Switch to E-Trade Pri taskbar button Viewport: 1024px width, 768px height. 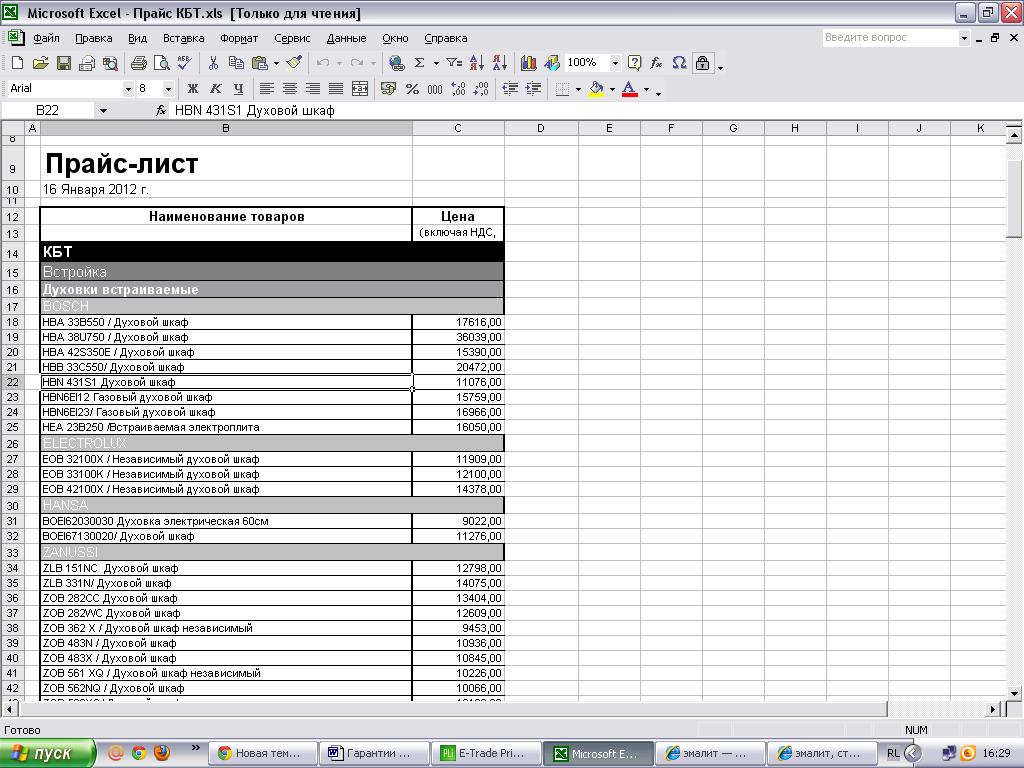(x=487, y=753)
